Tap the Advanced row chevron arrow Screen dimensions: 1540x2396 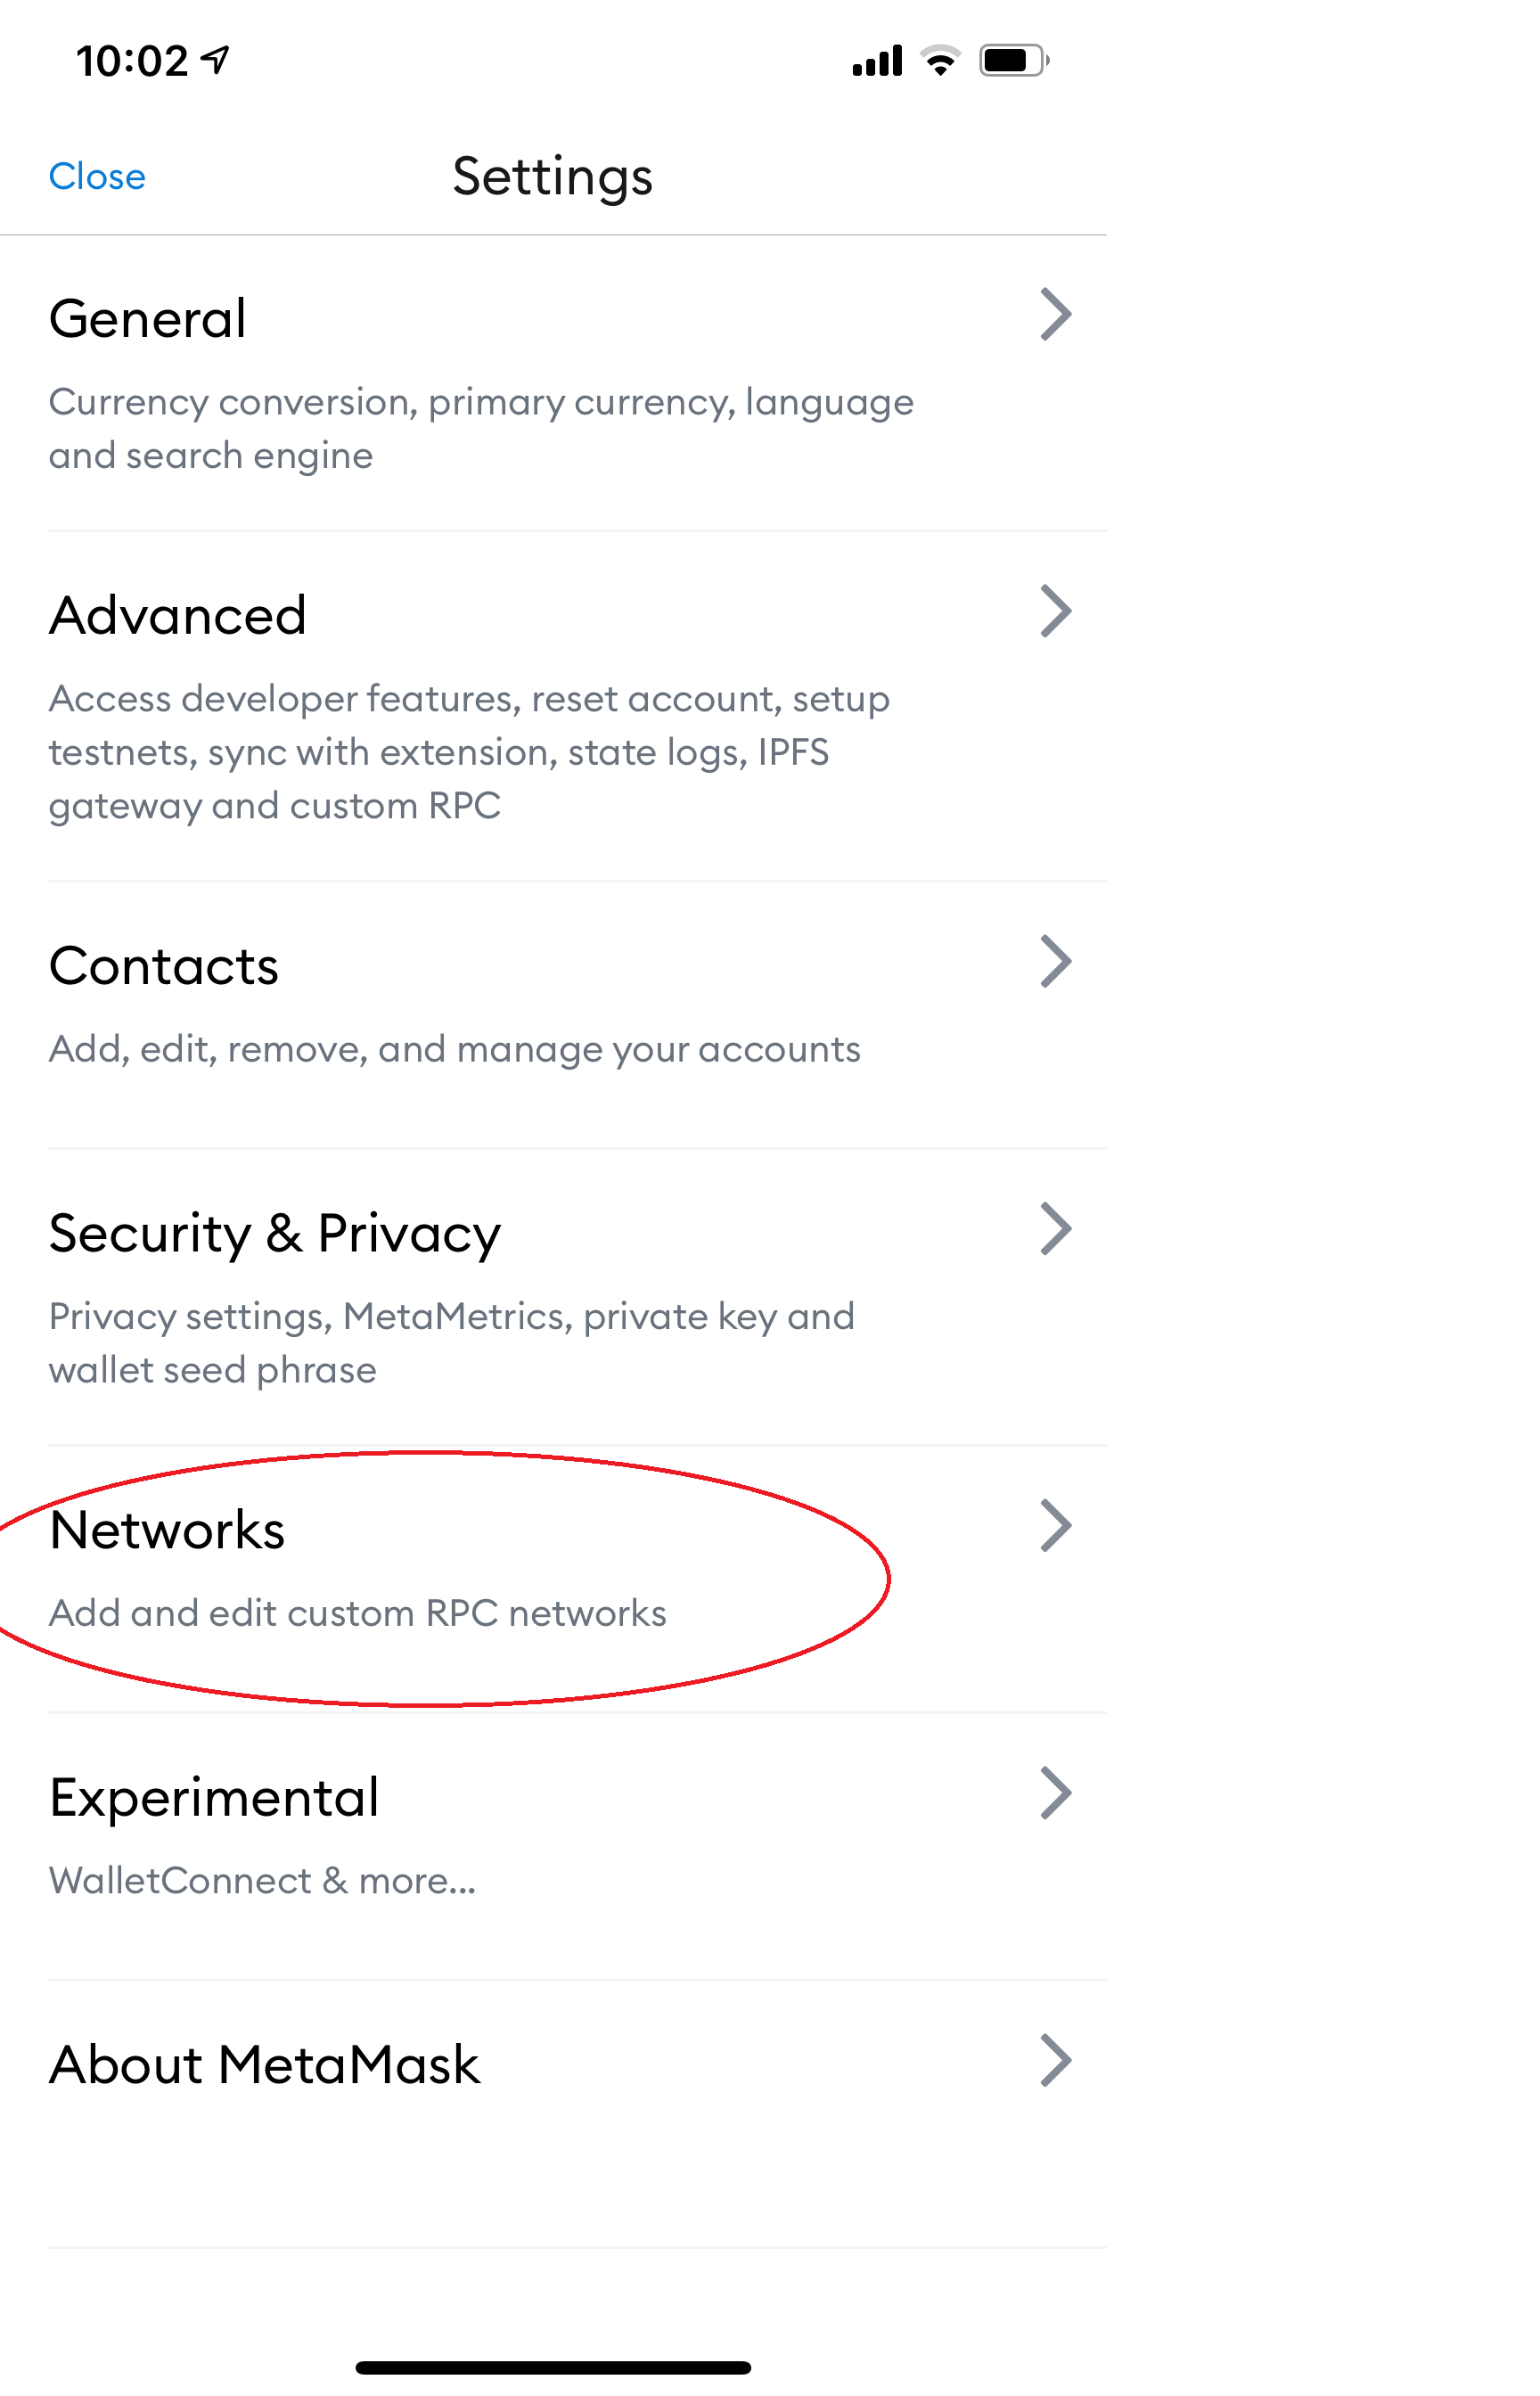tap(1055, 611)
